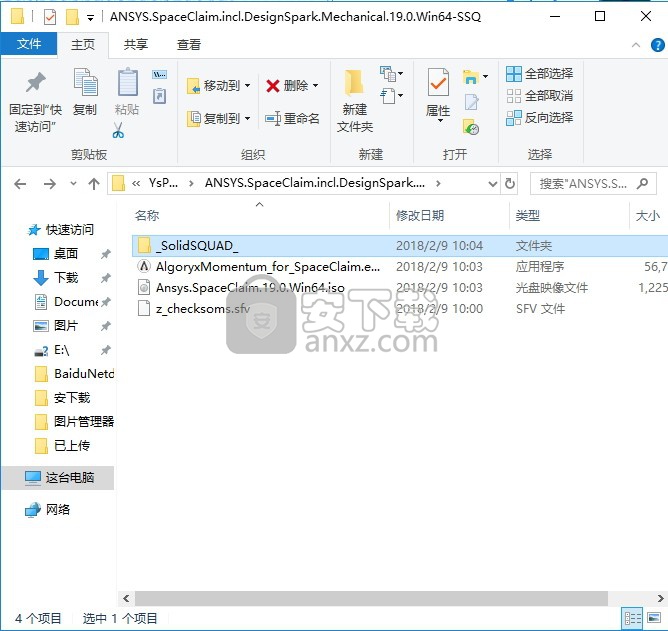Switch to the 共享 ribbon tab
Screen dimensions: 668x631
(x=135, y=44)
